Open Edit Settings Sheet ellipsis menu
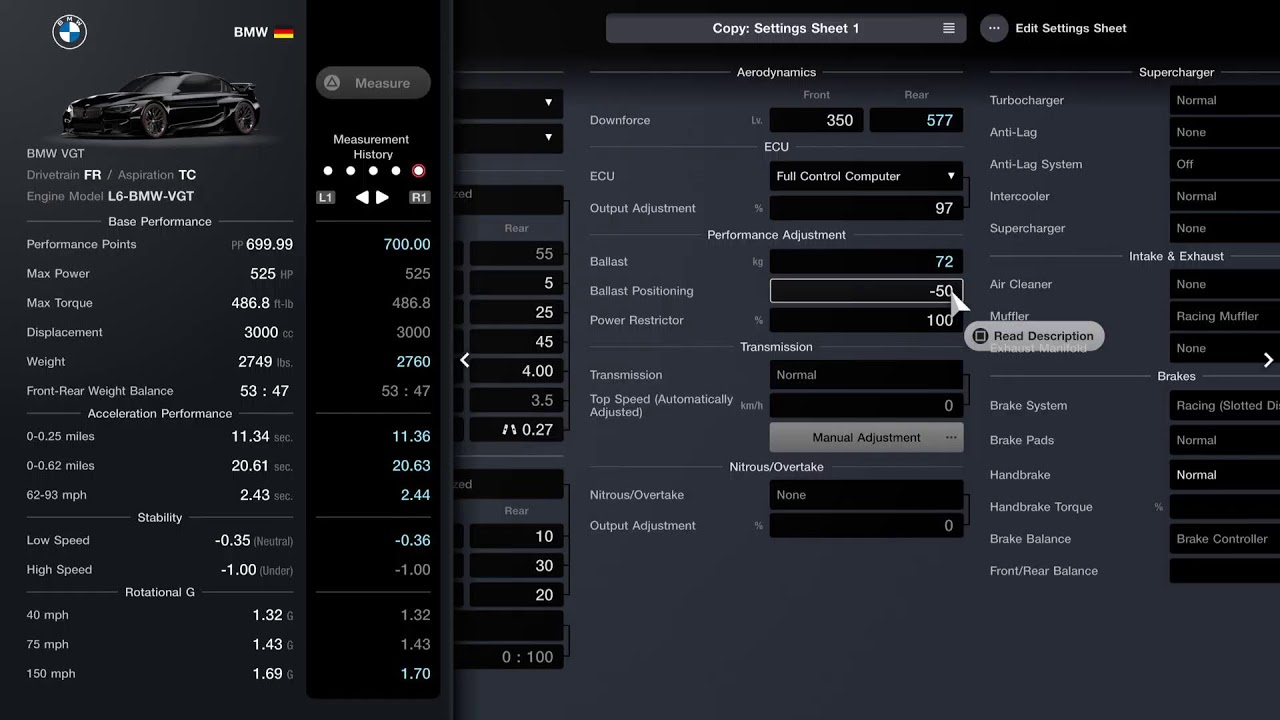1280x720 pixels. click(x=994, y=28)
